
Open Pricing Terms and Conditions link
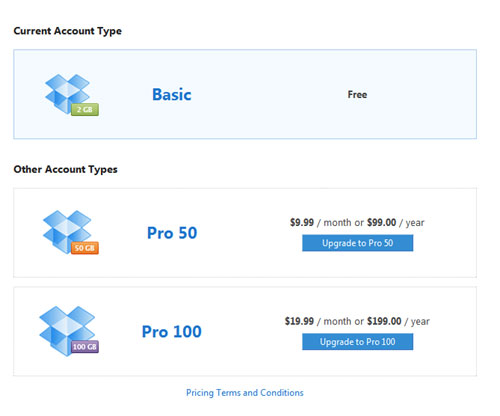tap(245, 393)
